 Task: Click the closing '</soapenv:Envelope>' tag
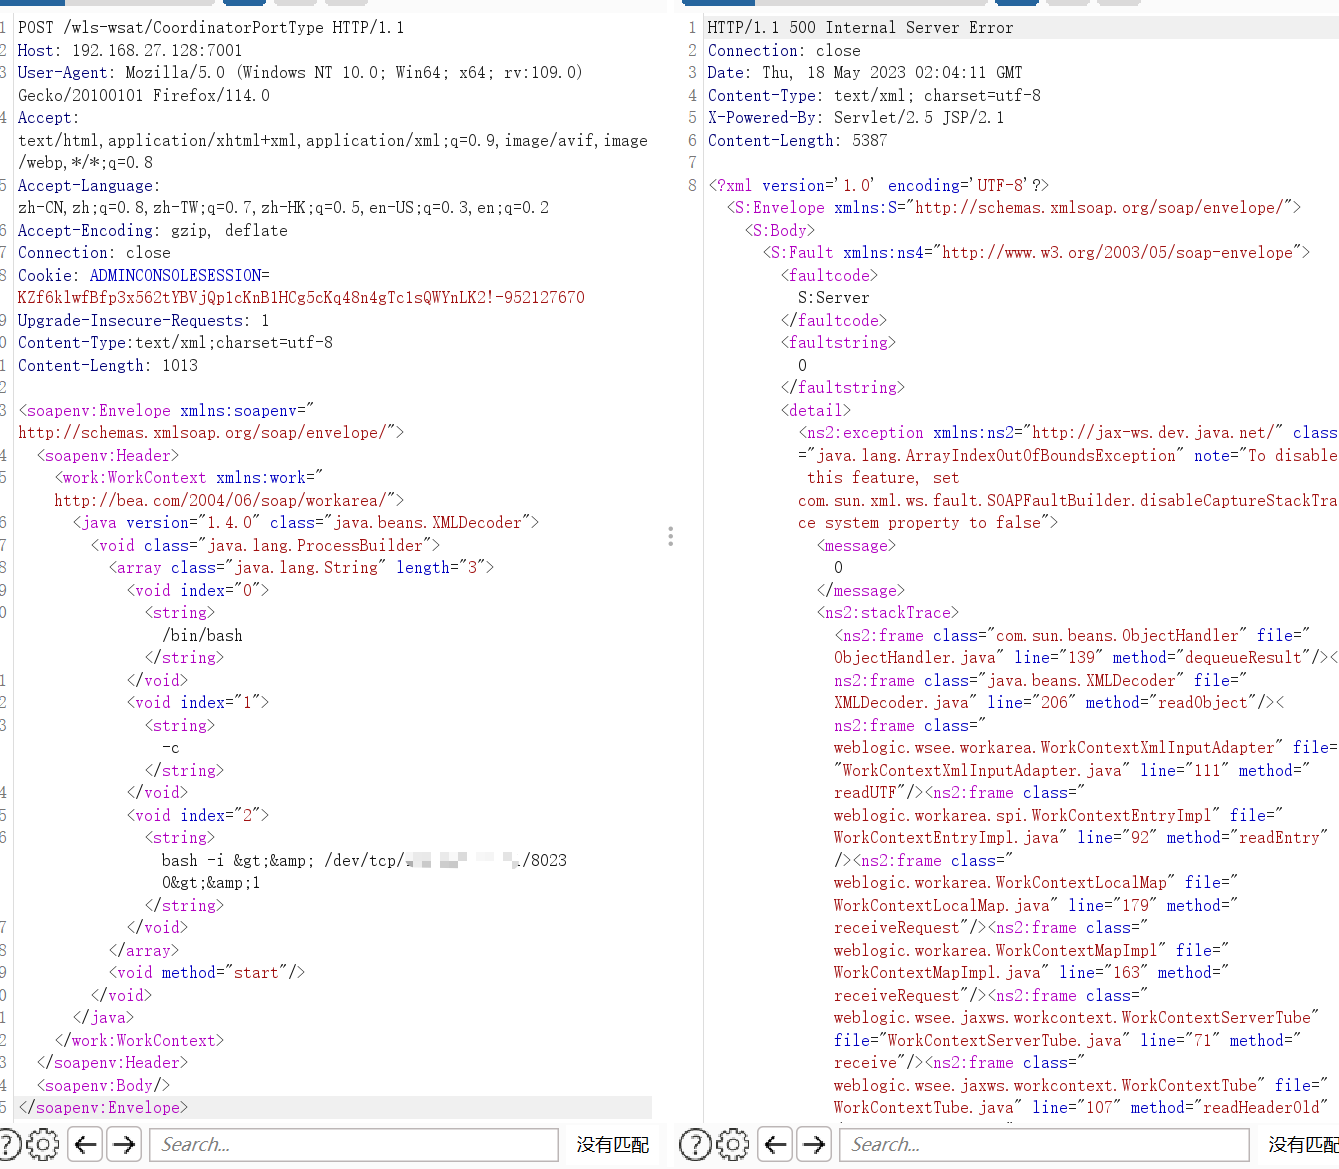point(103,1108)
